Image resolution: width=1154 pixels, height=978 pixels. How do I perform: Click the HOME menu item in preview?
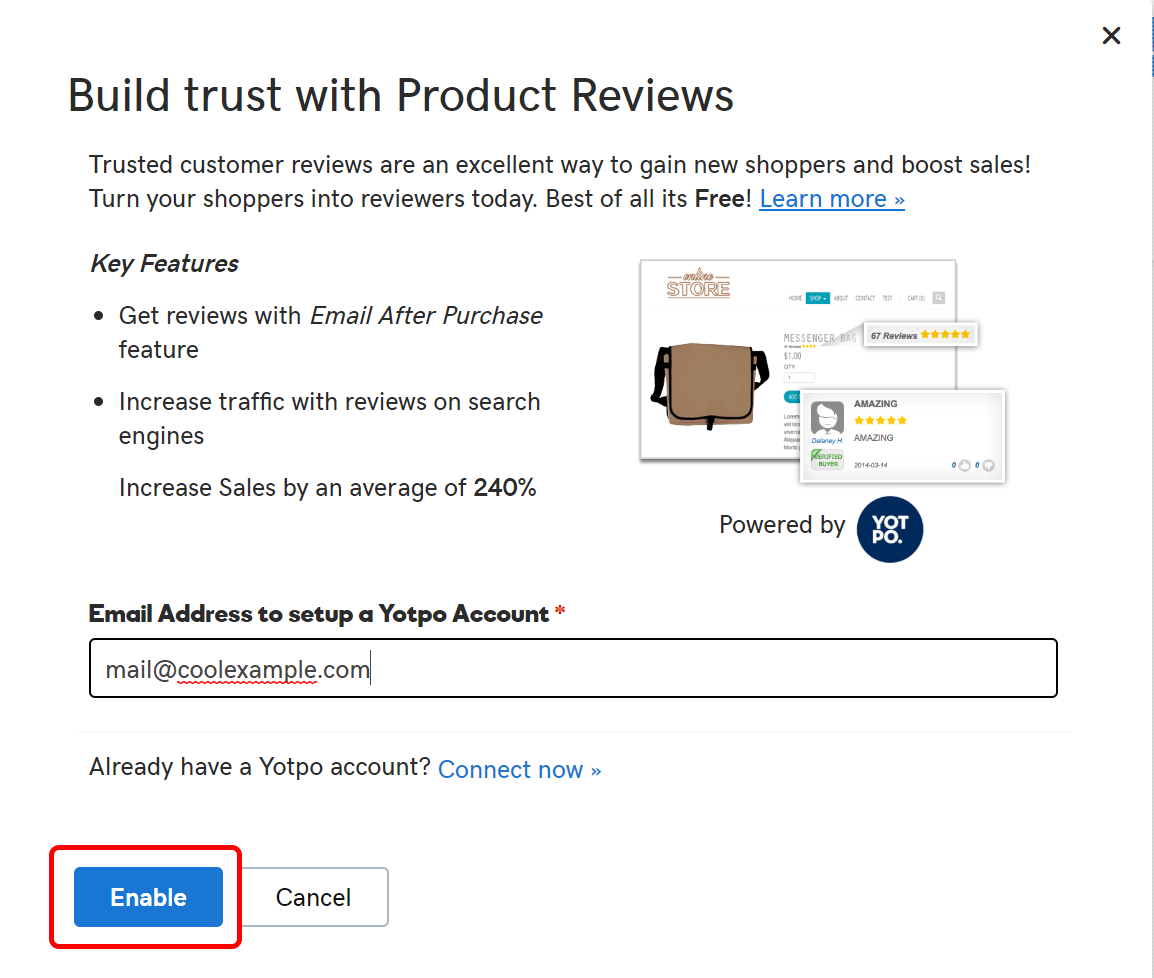pos(795,298)
